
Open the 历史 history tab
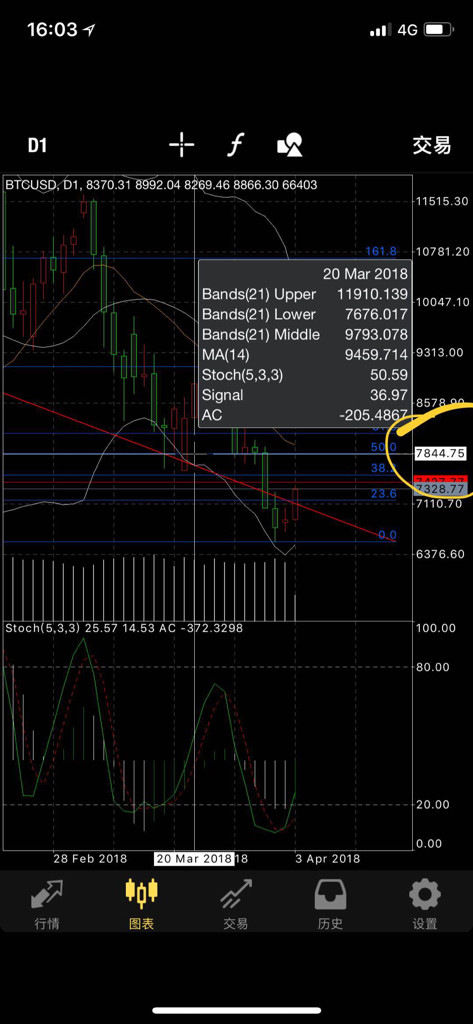coord(330,904)
